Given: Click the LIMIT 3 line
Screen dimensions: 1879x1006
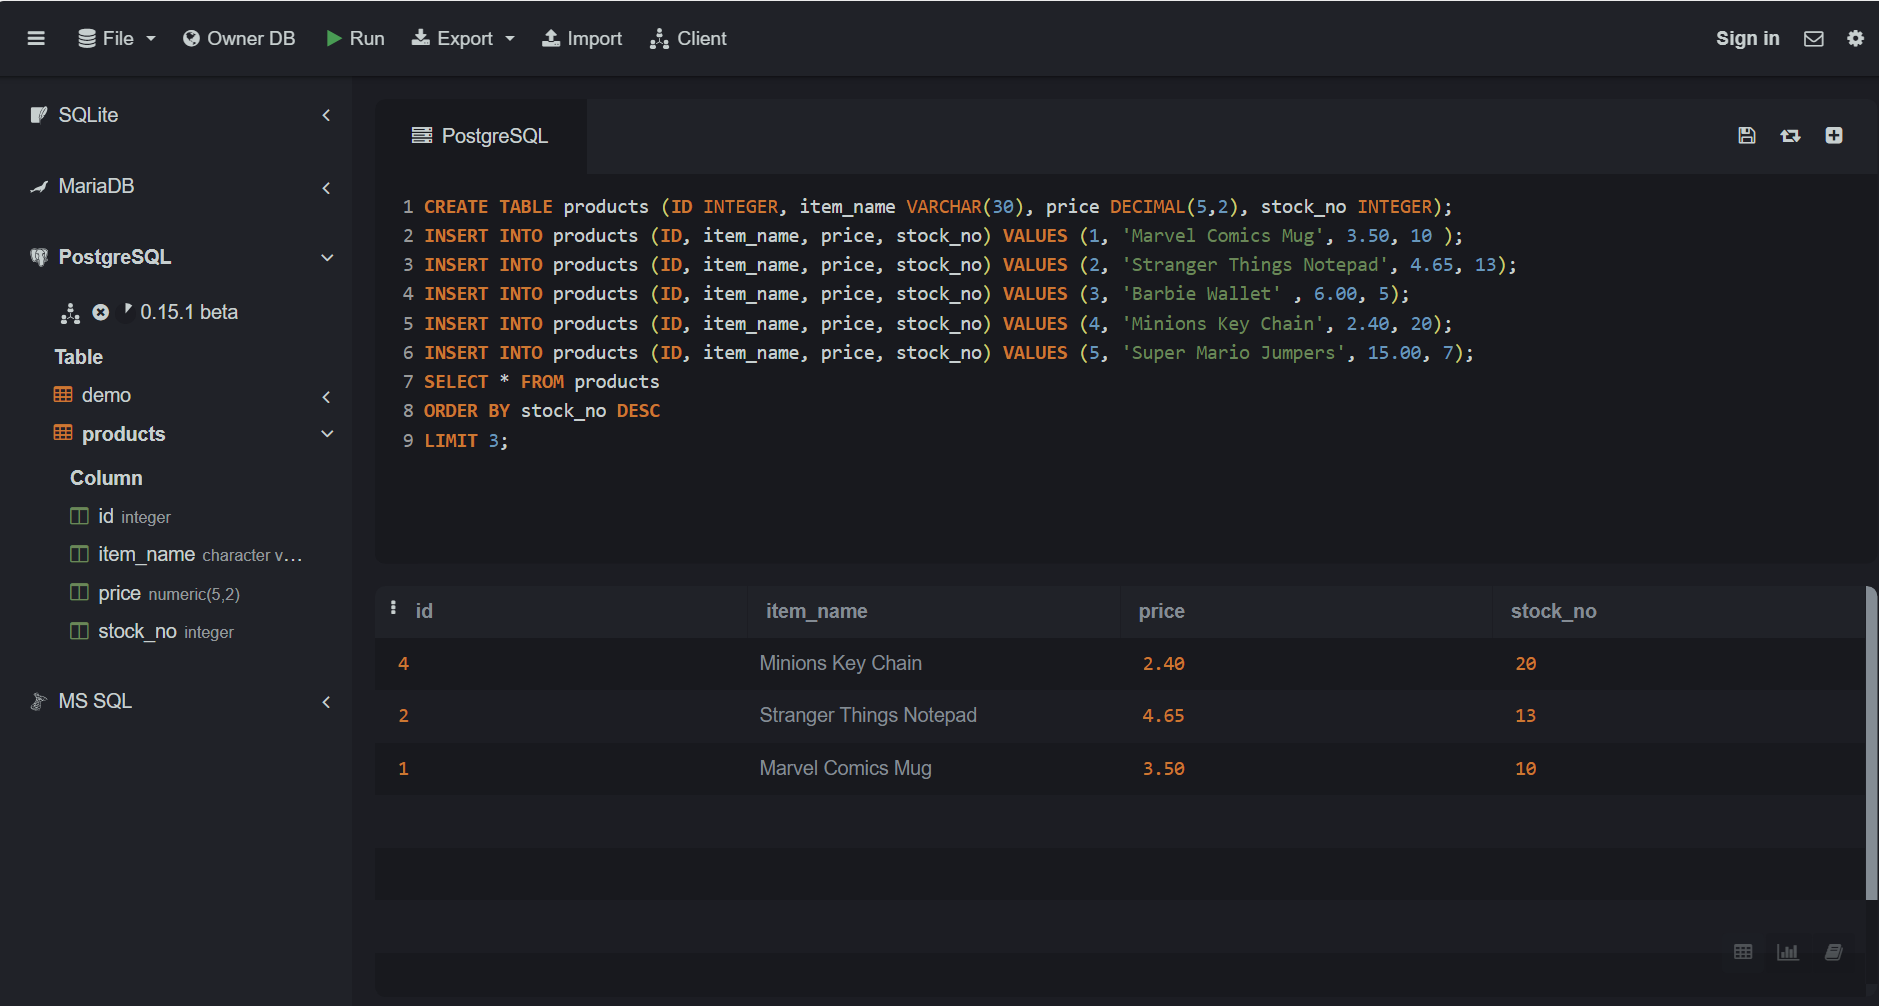Looking at the screenshot, I should click(x=466, y=441).
